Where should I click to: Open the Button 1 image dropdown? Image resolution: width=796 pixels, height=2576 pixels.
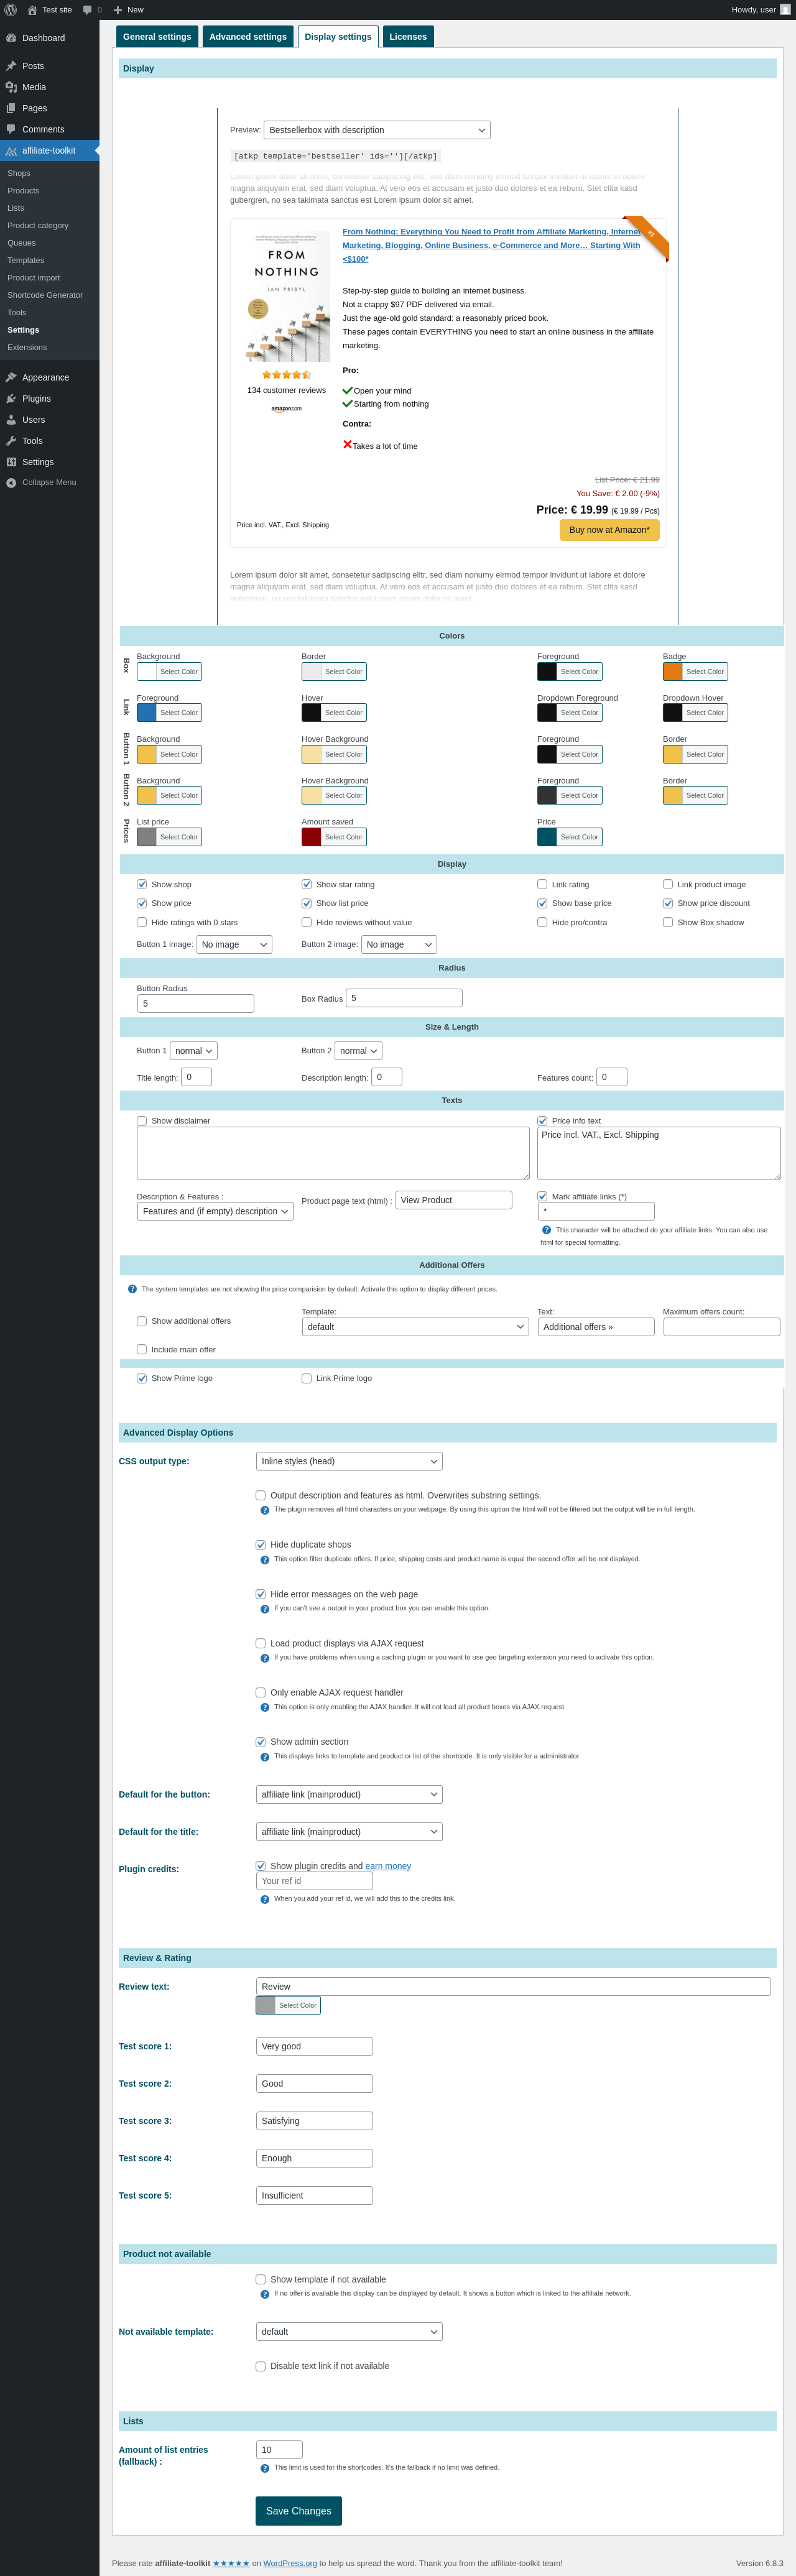tap(234, 944)
